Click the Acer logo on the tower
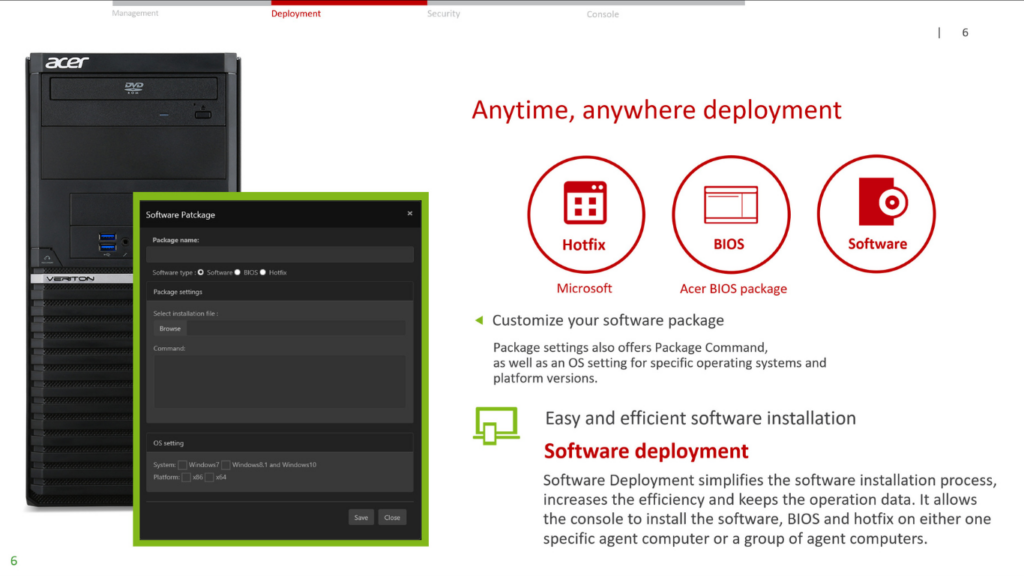The width and height of the screenshot is (1024, 576). (x=67, y=63)
